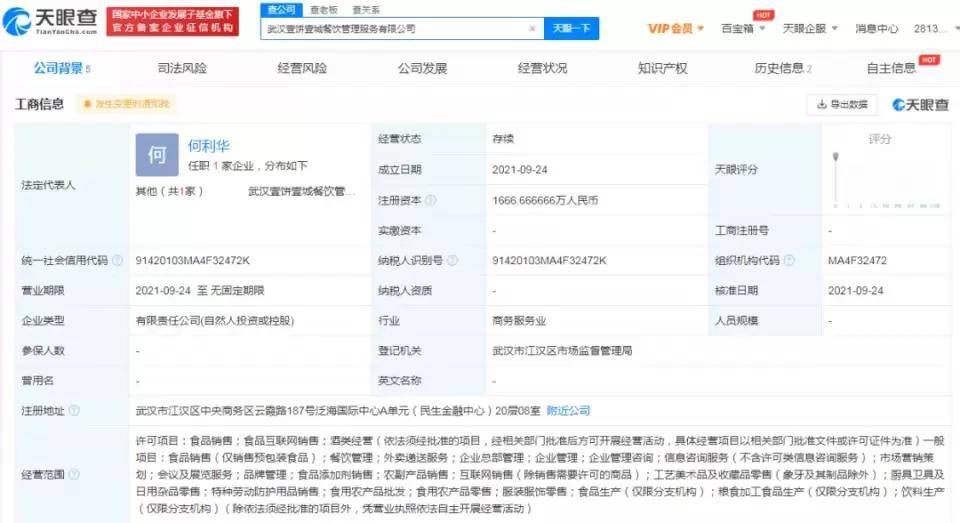Open help icon beside 组织机构代码
This screenshot has width=960, height=523.
click(789, 260)
